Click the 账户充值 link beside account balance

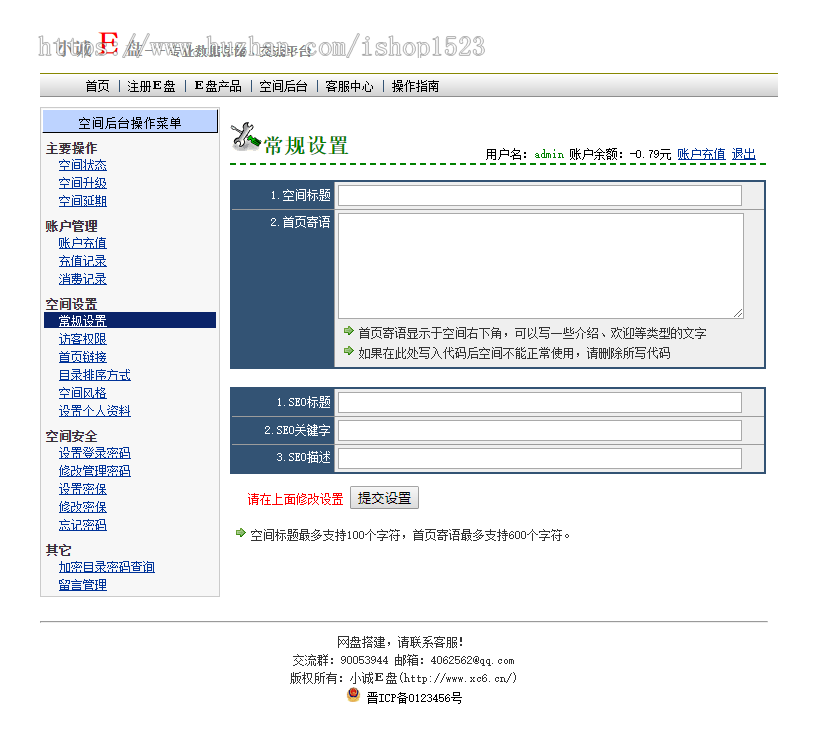click(701, 154)
